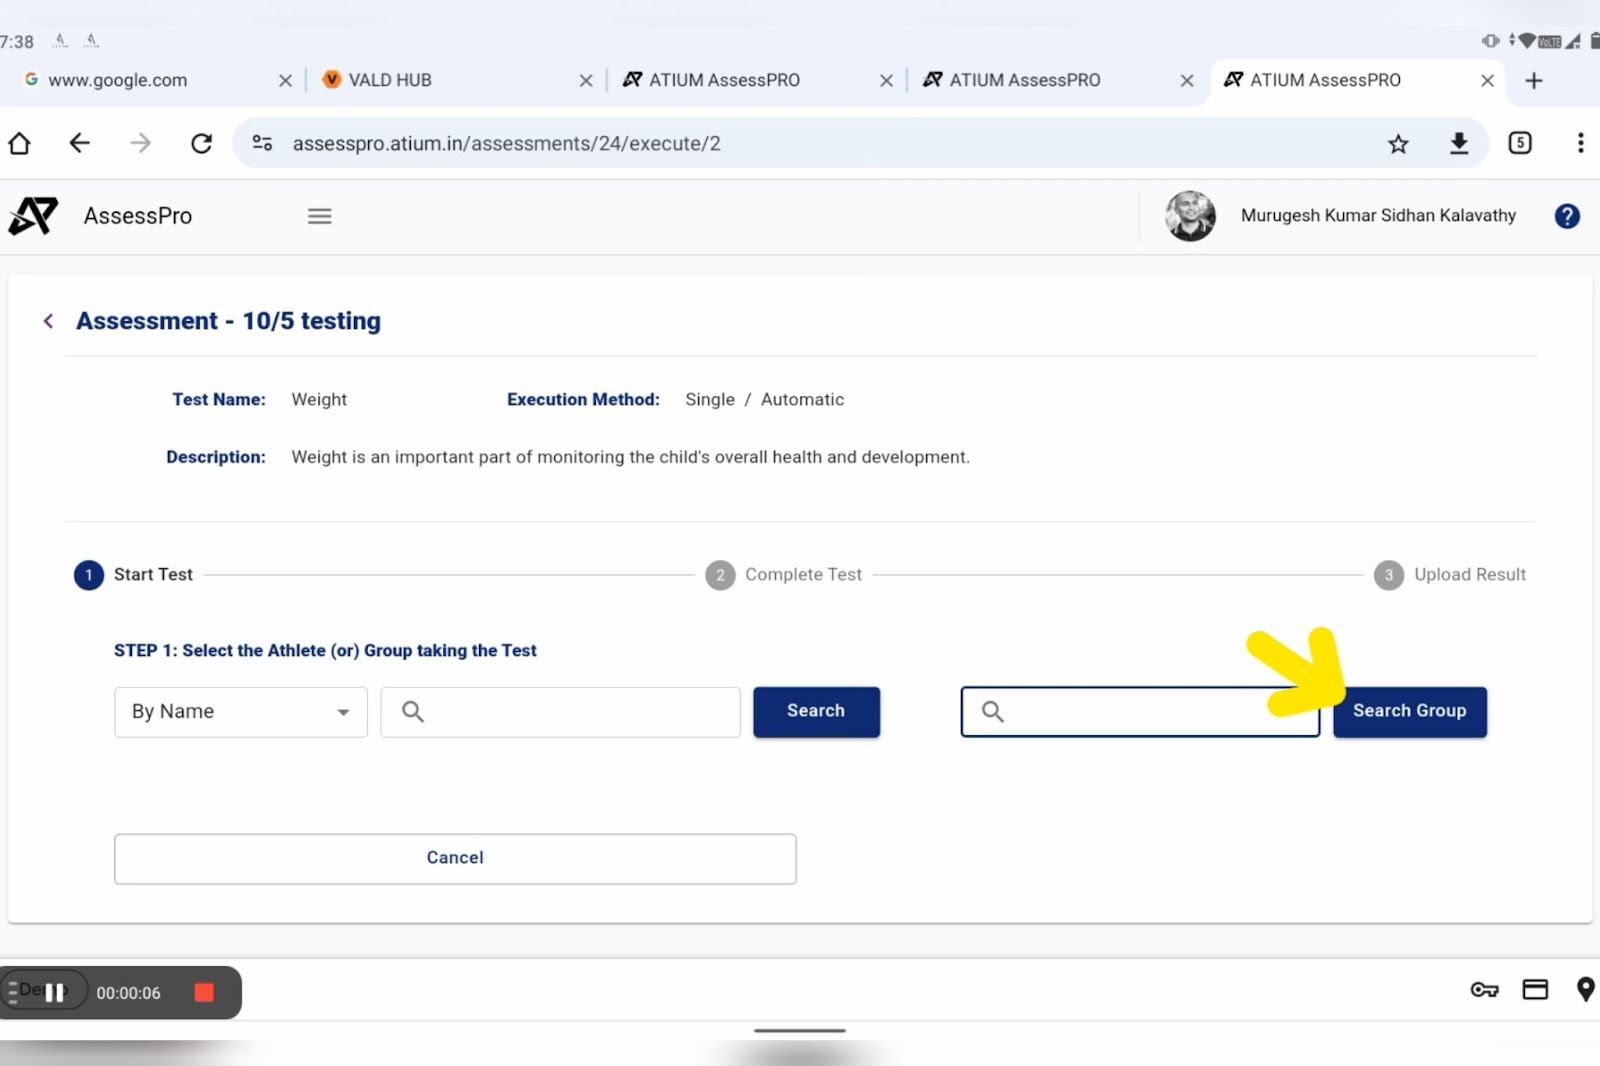Open downloads with the download icon
This screenshot has height=1066, width=1600.
click(1459, 144)
